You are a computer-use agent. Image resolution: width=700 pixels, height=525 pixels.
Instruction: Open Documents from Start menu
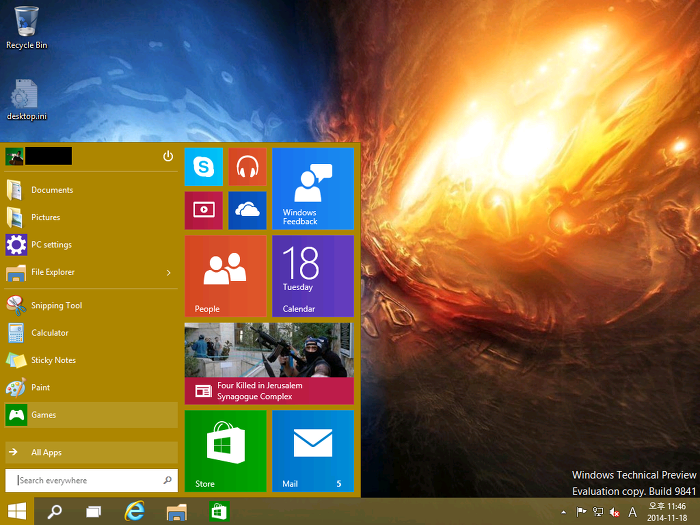[x=91, y=190]
